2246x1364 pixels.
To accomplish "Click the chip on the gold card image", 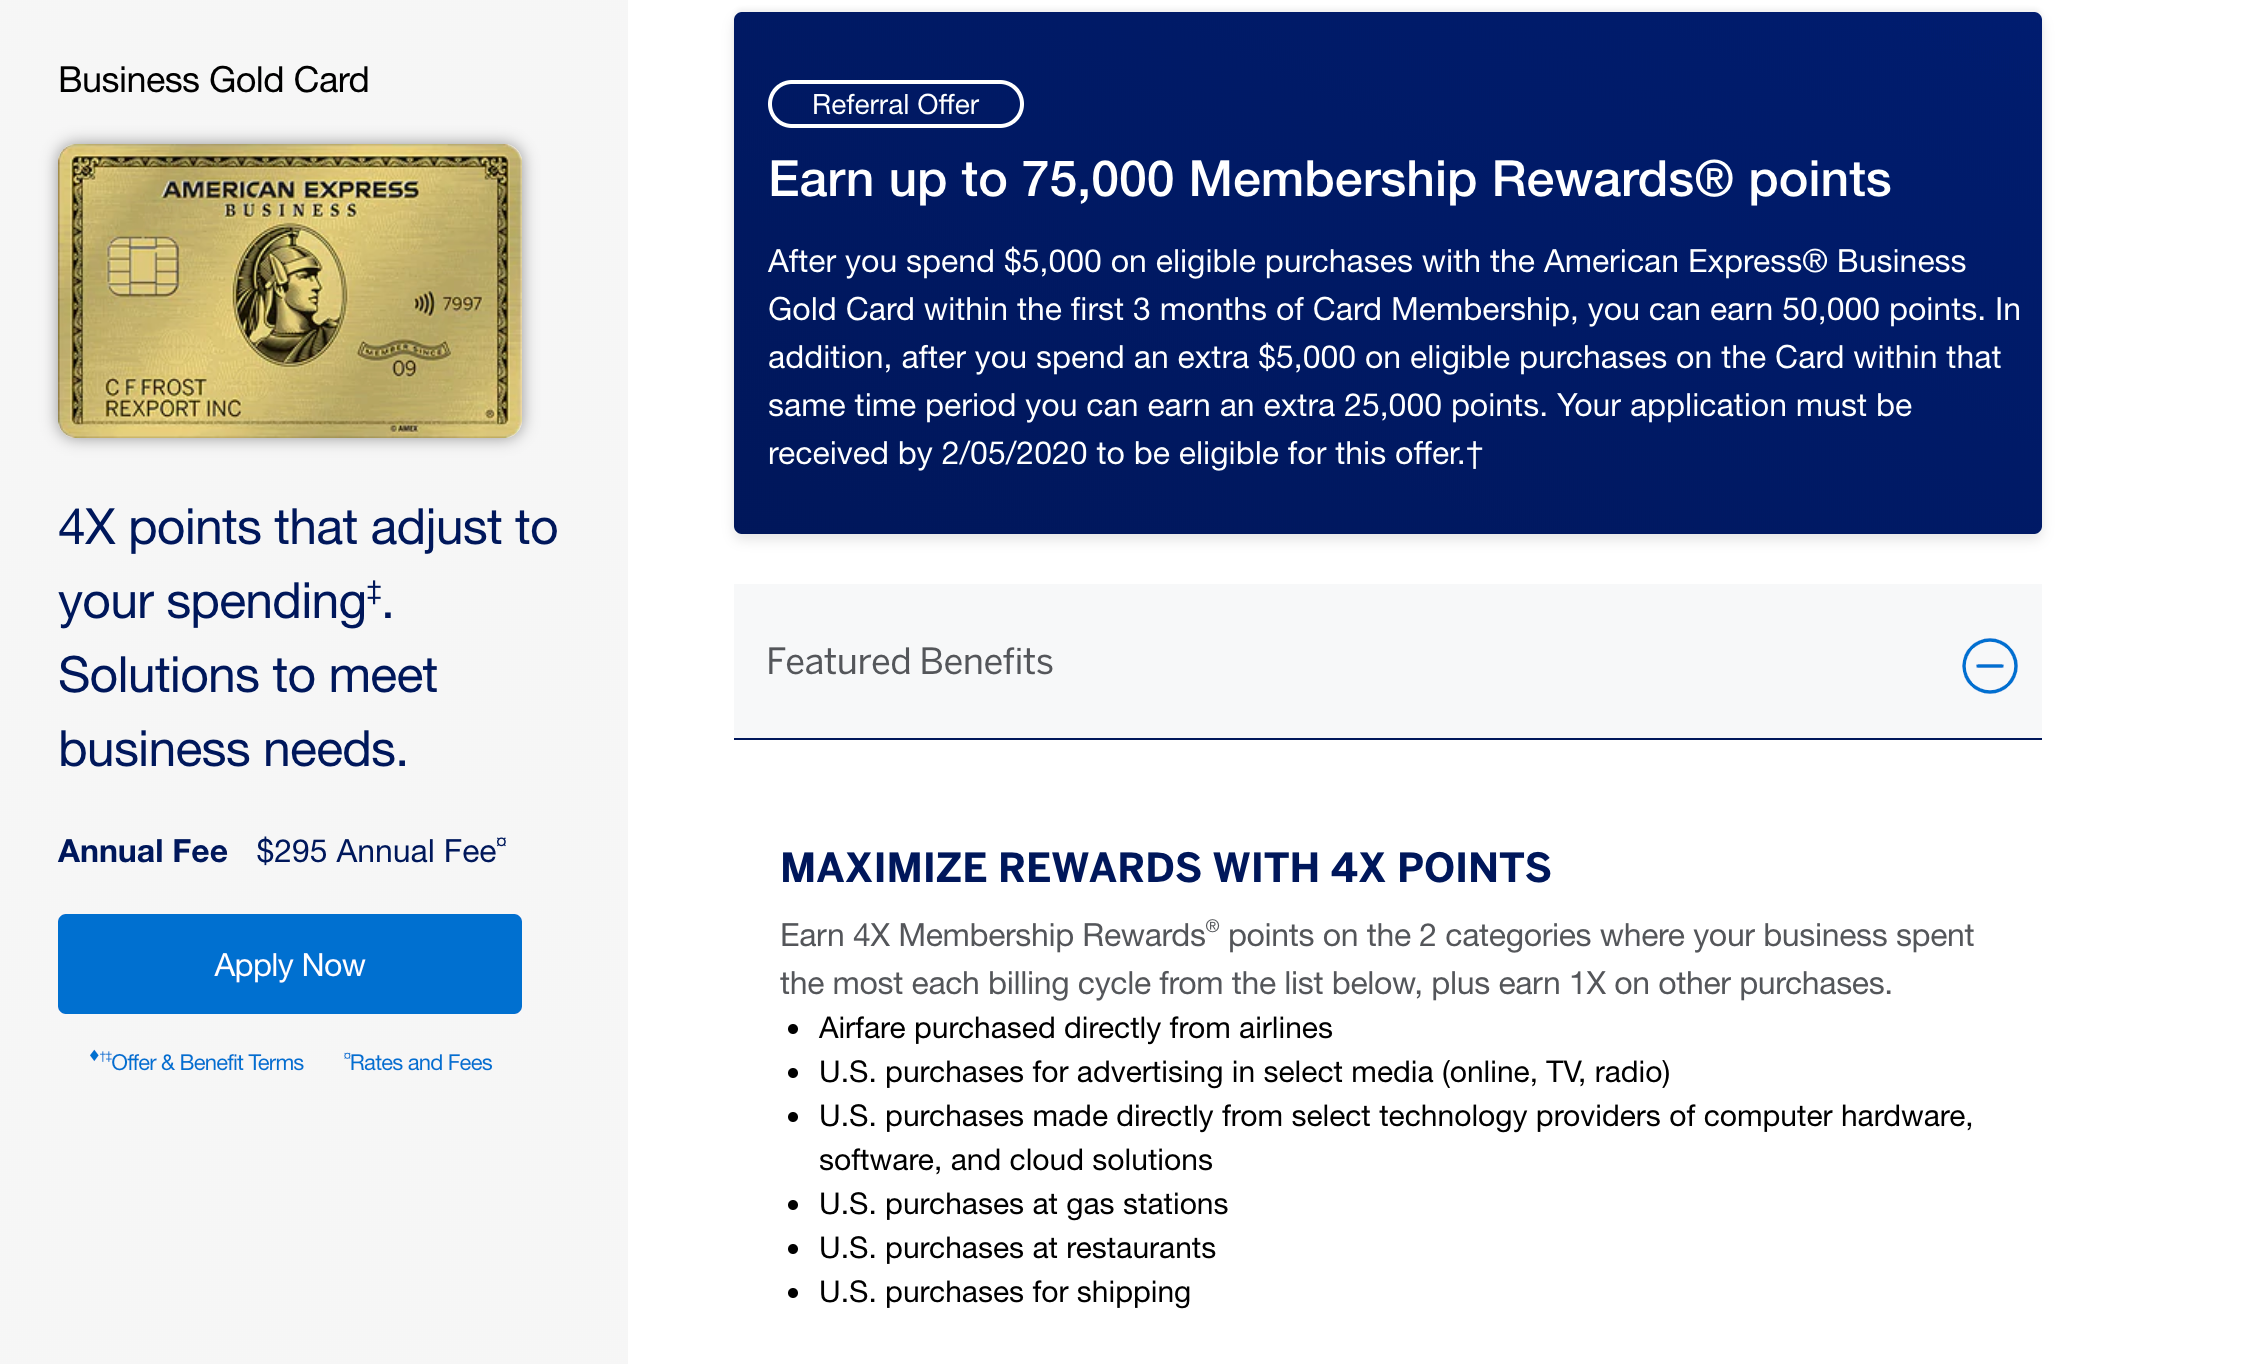I will point(143,267).
